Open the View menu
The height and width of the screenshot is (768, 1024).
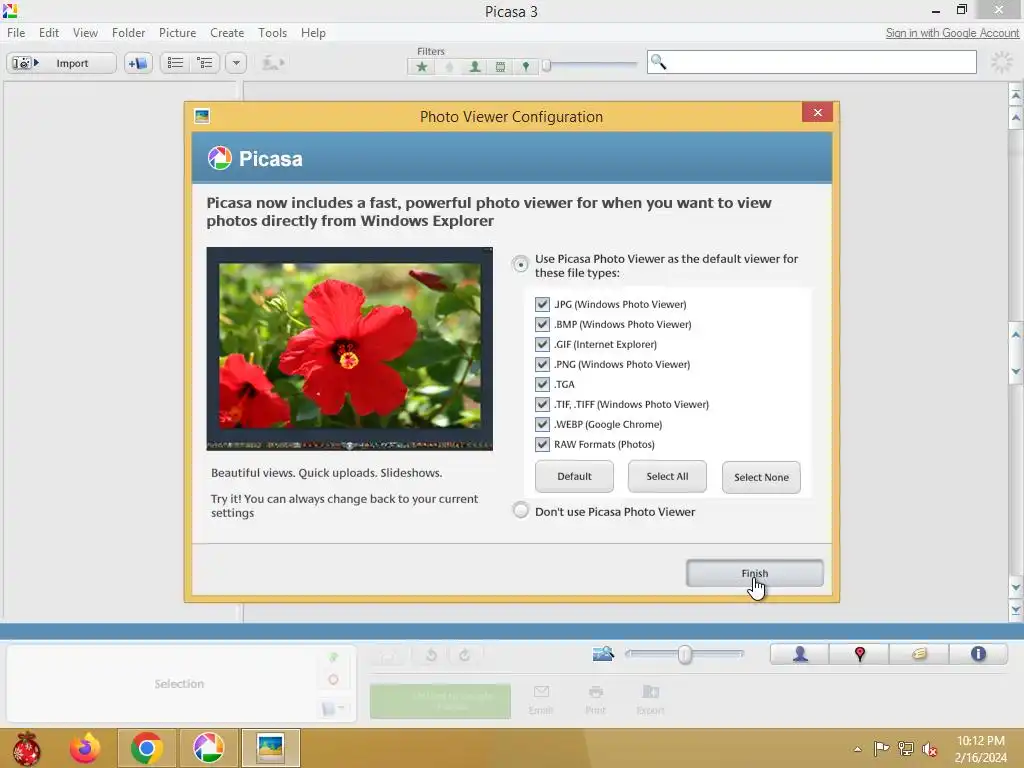(x=86, y=33)
